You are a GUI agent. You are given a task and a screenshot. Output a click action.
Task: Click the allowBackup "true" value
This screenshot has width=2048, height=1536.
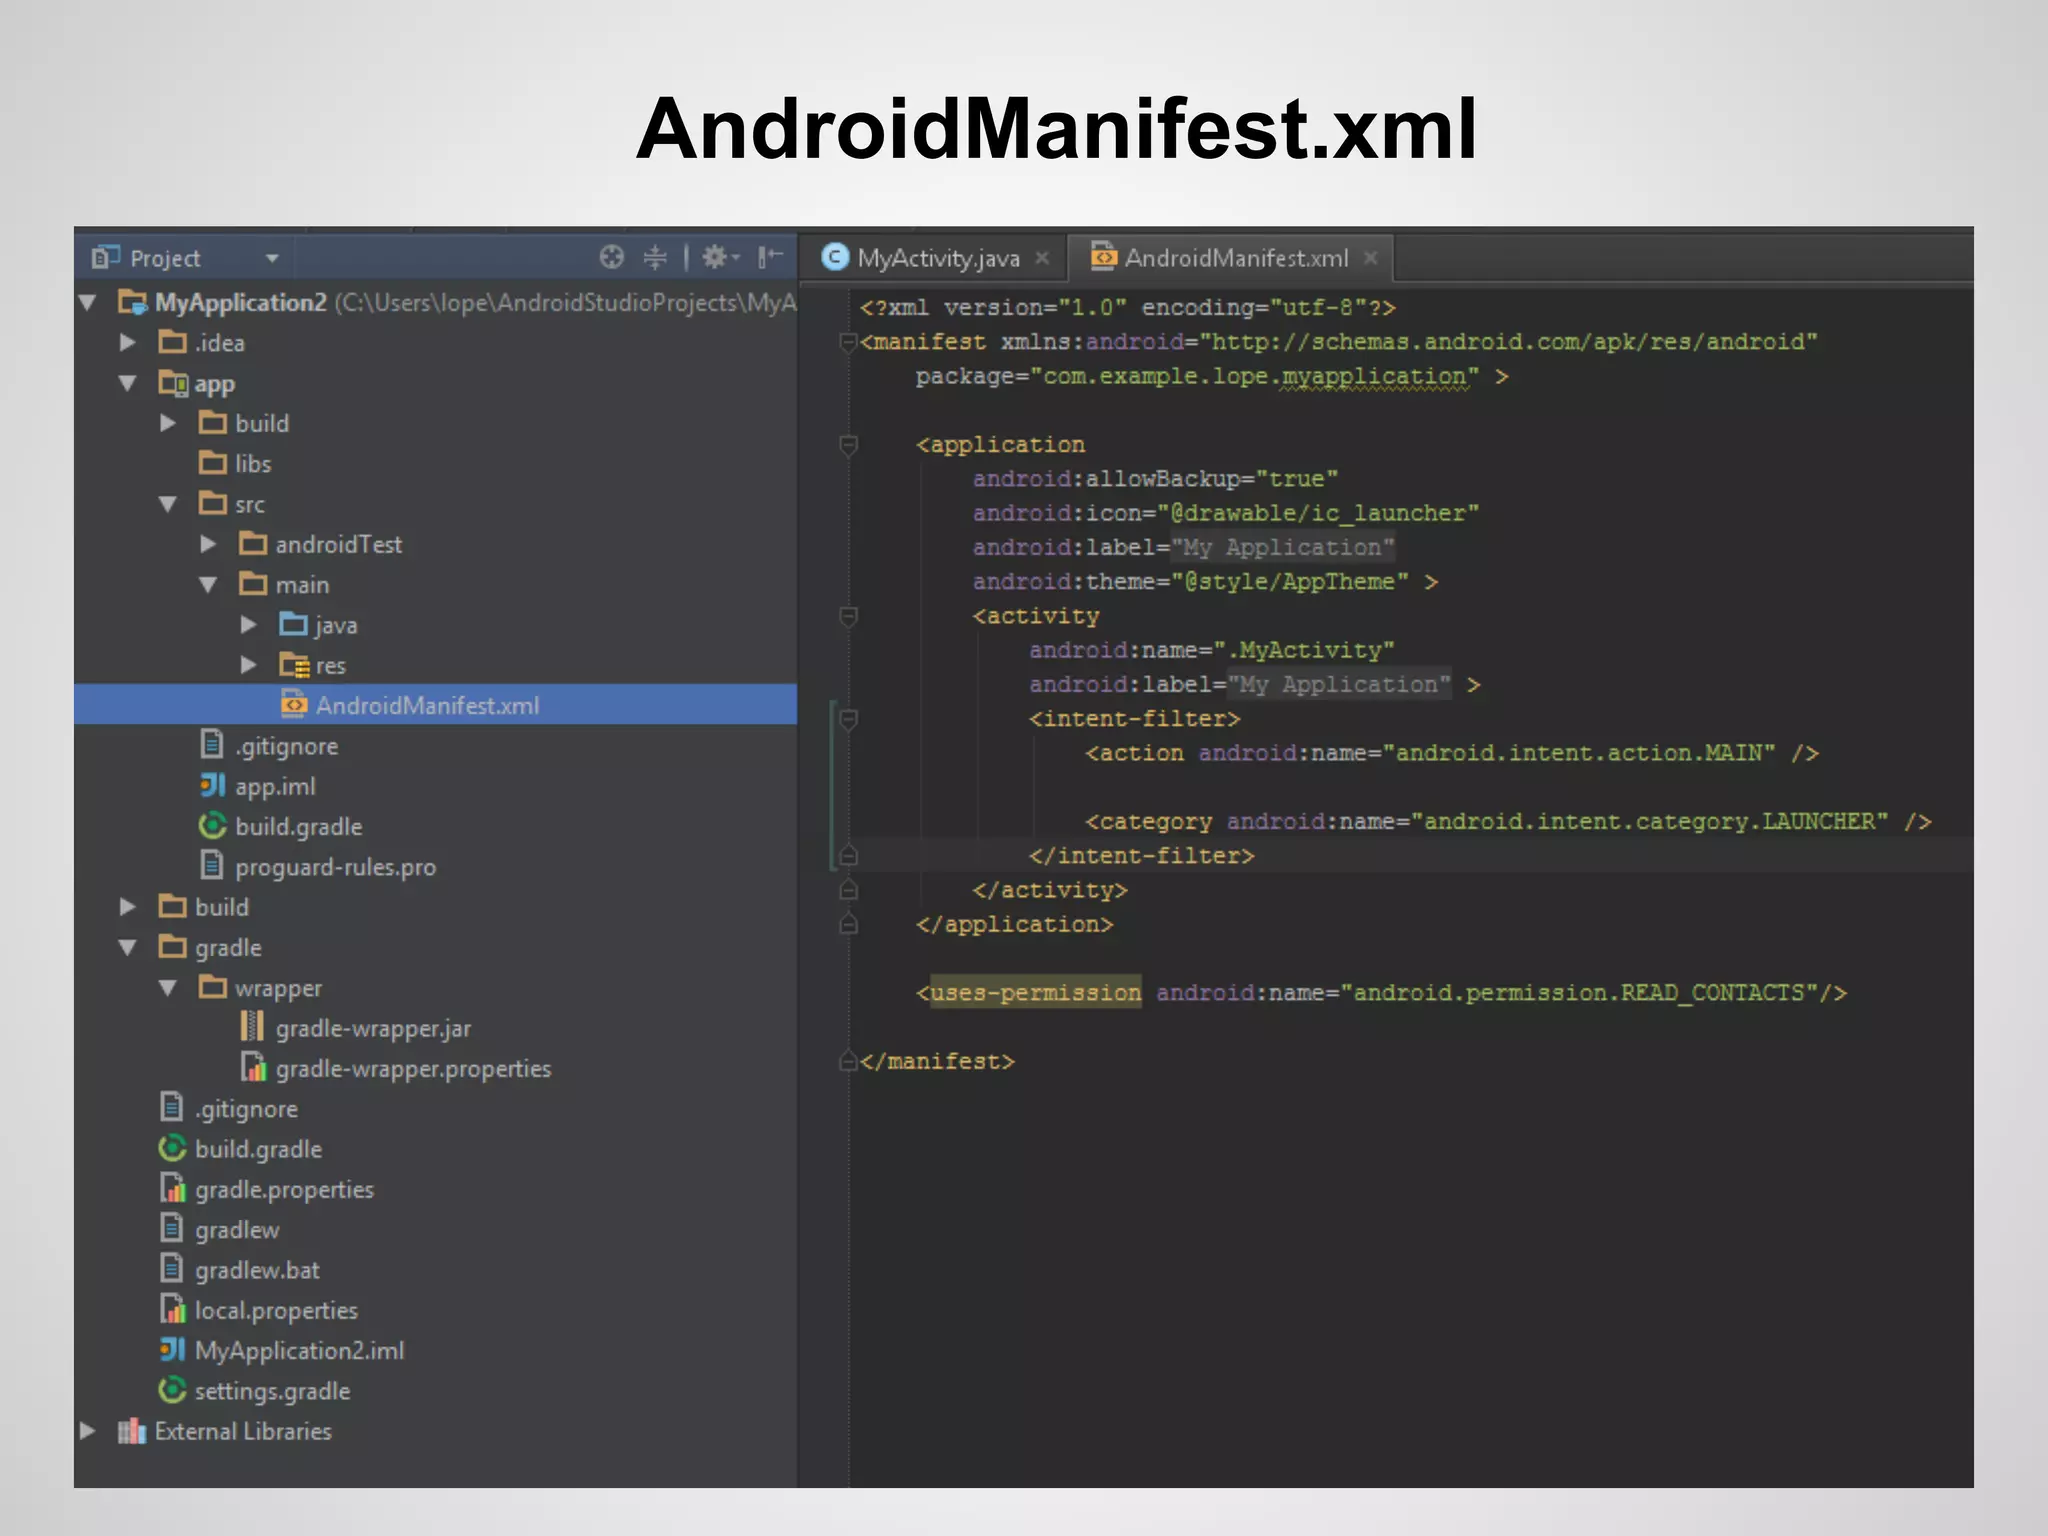[x=1297, y=479]
